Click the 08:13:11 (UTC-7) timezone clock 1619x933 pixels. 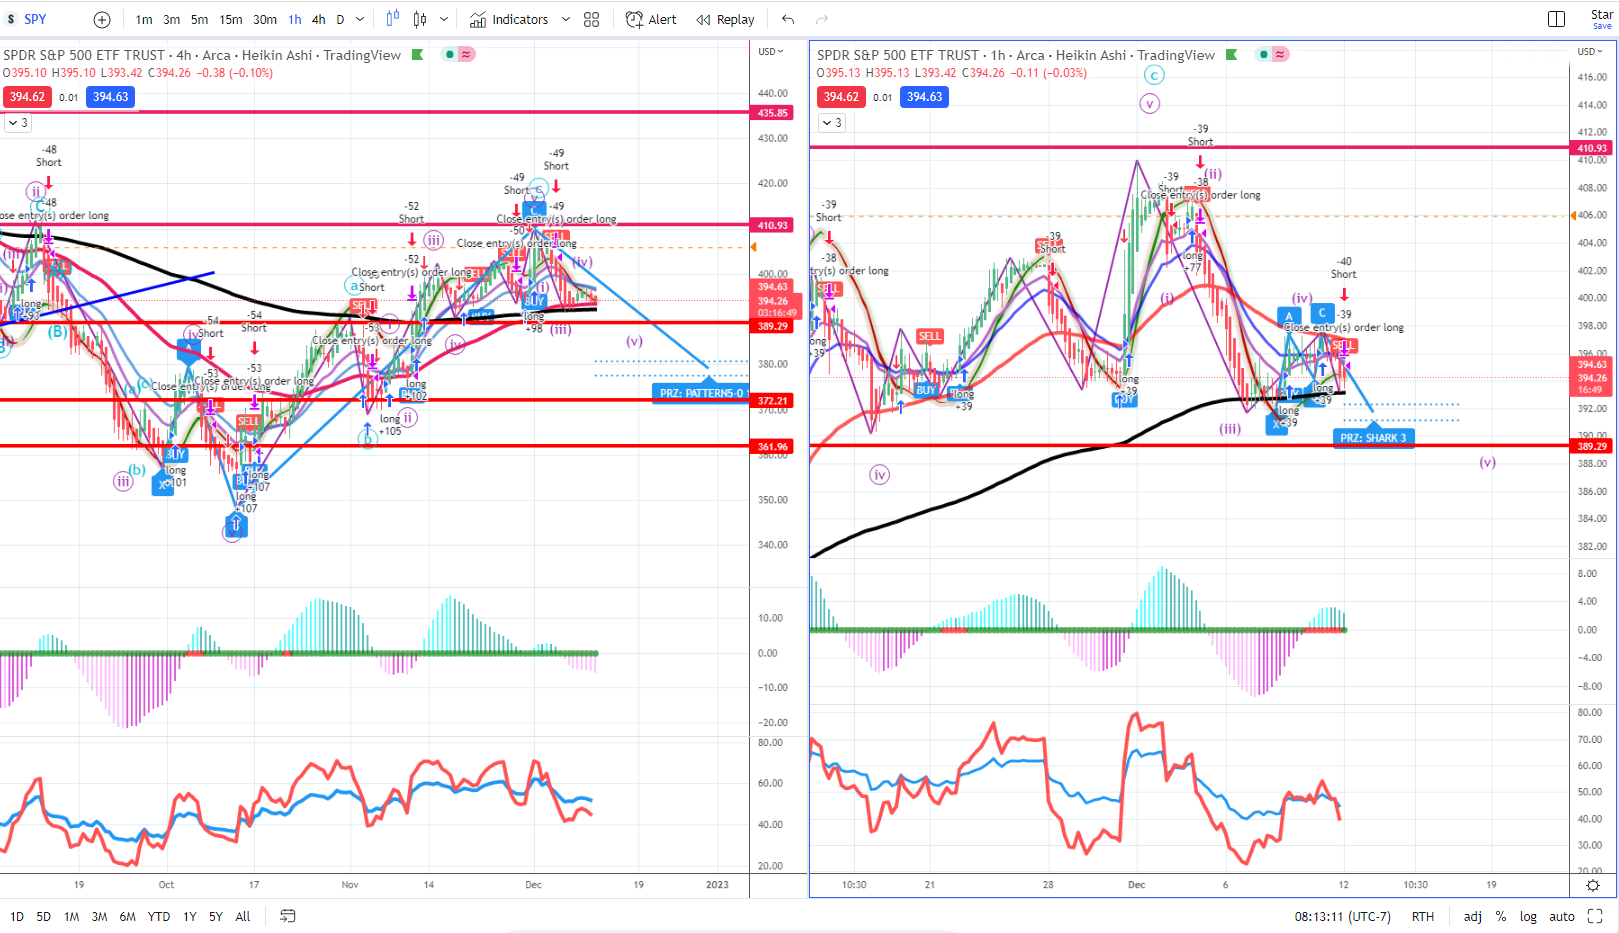click(x=1343, y=916)
